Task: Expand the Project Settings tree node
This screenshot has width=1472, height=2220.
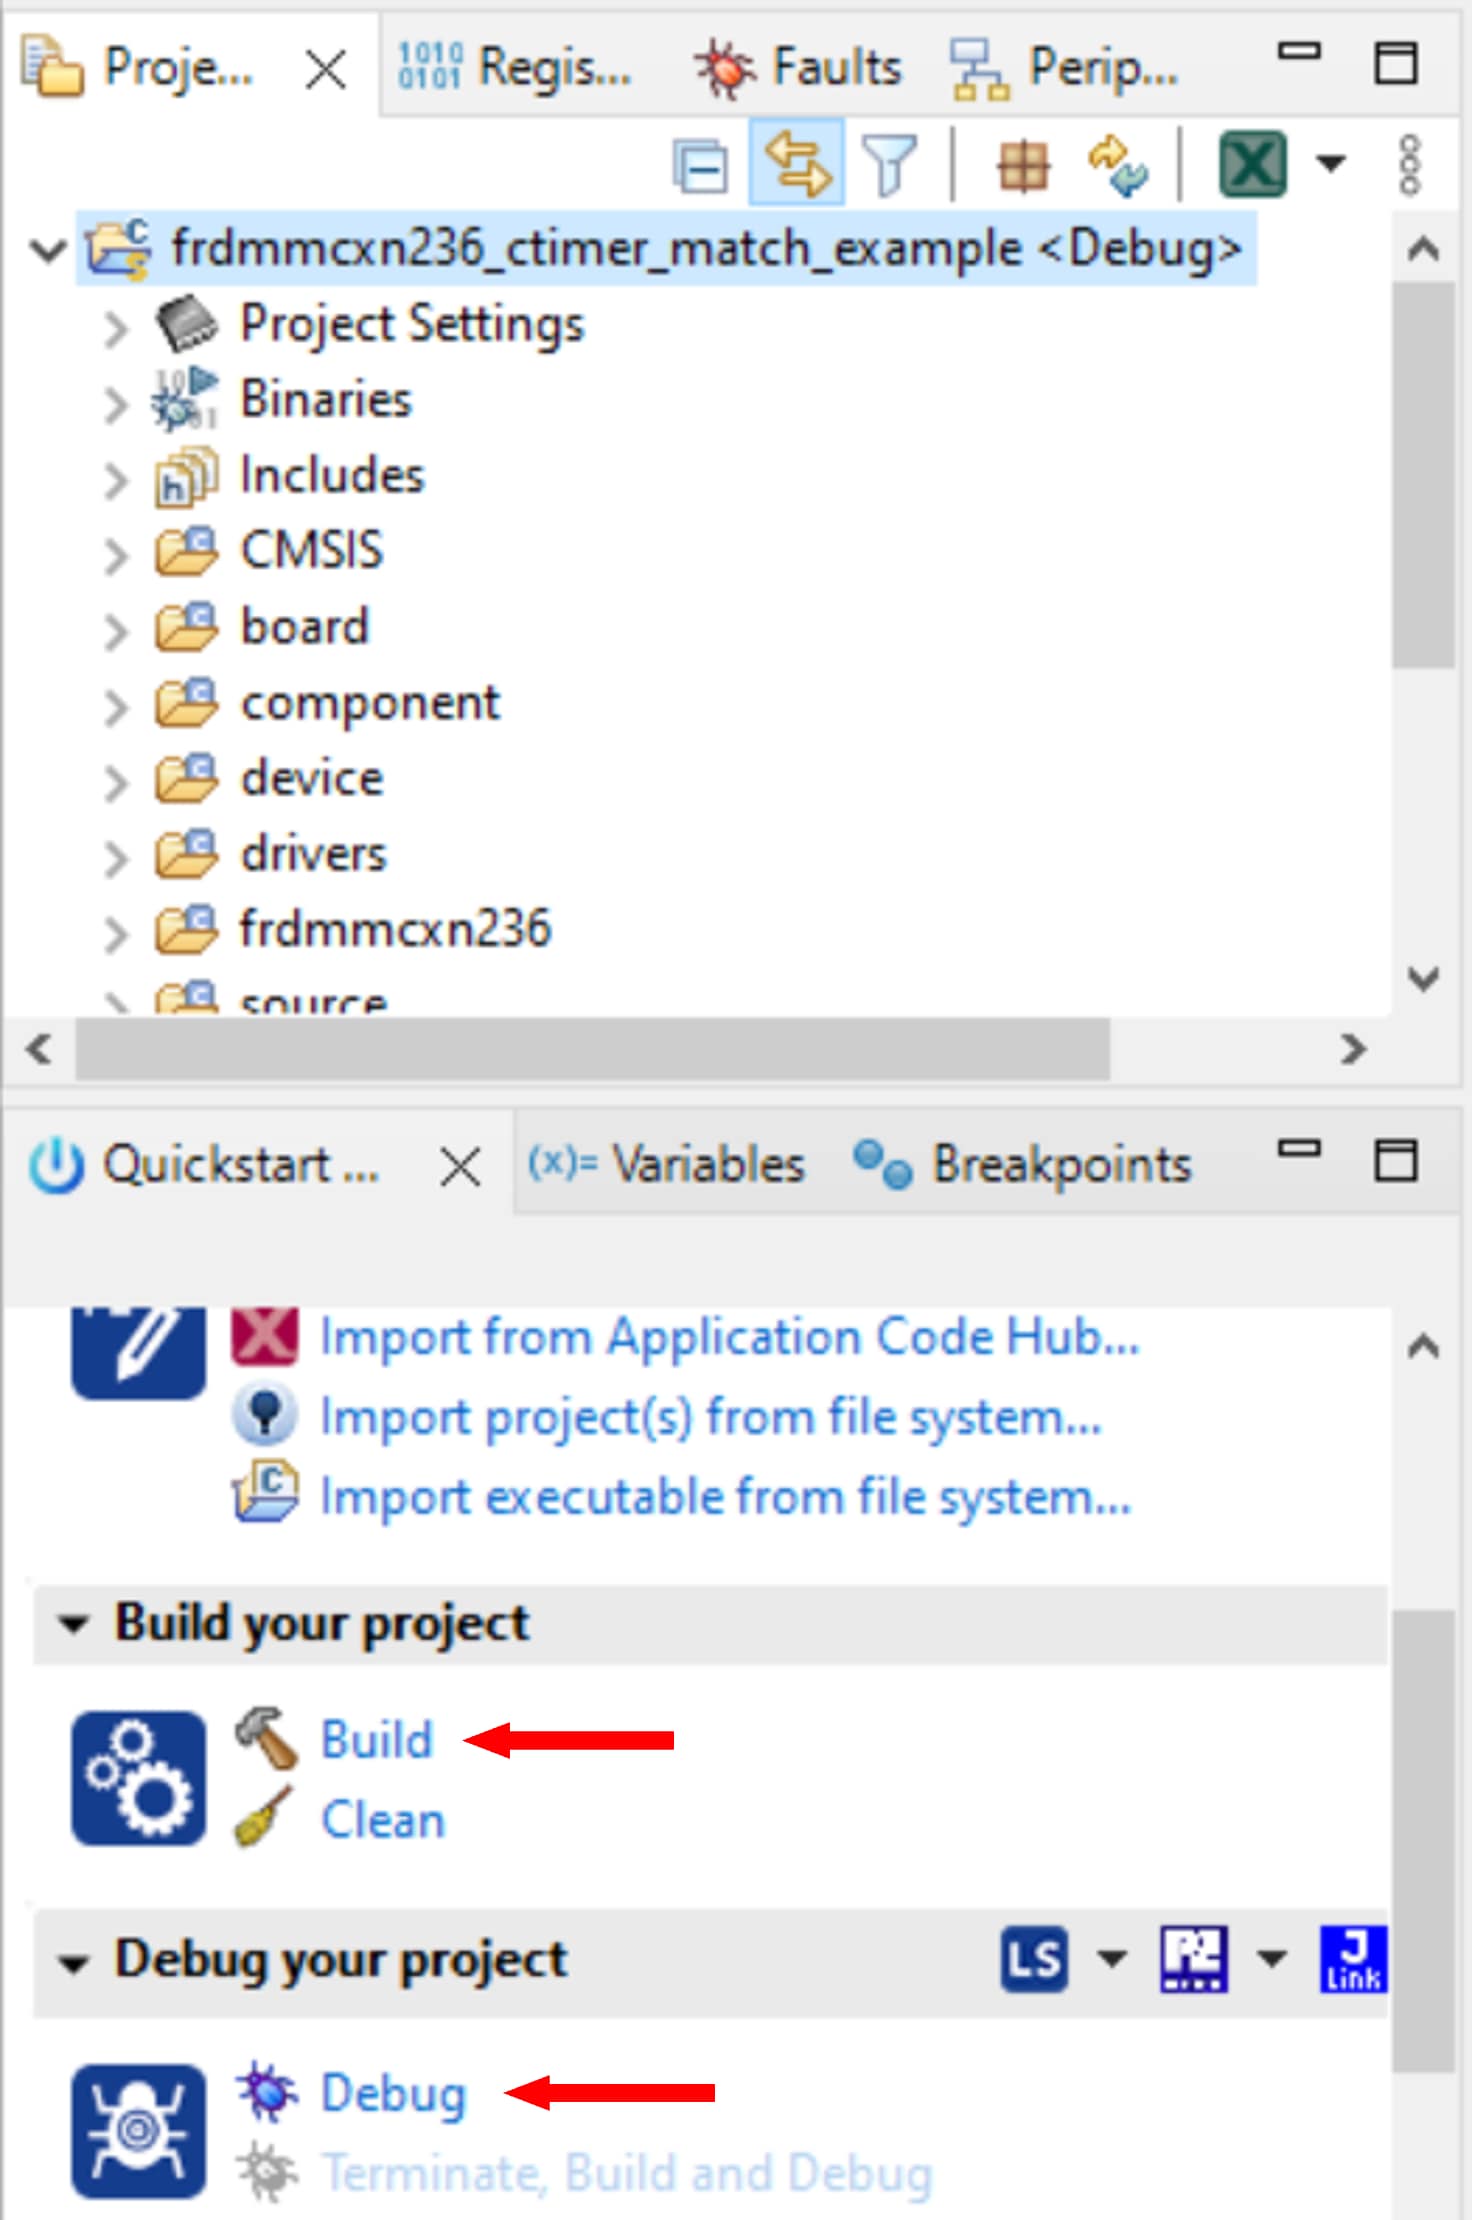Action: [x=116, y=327]
